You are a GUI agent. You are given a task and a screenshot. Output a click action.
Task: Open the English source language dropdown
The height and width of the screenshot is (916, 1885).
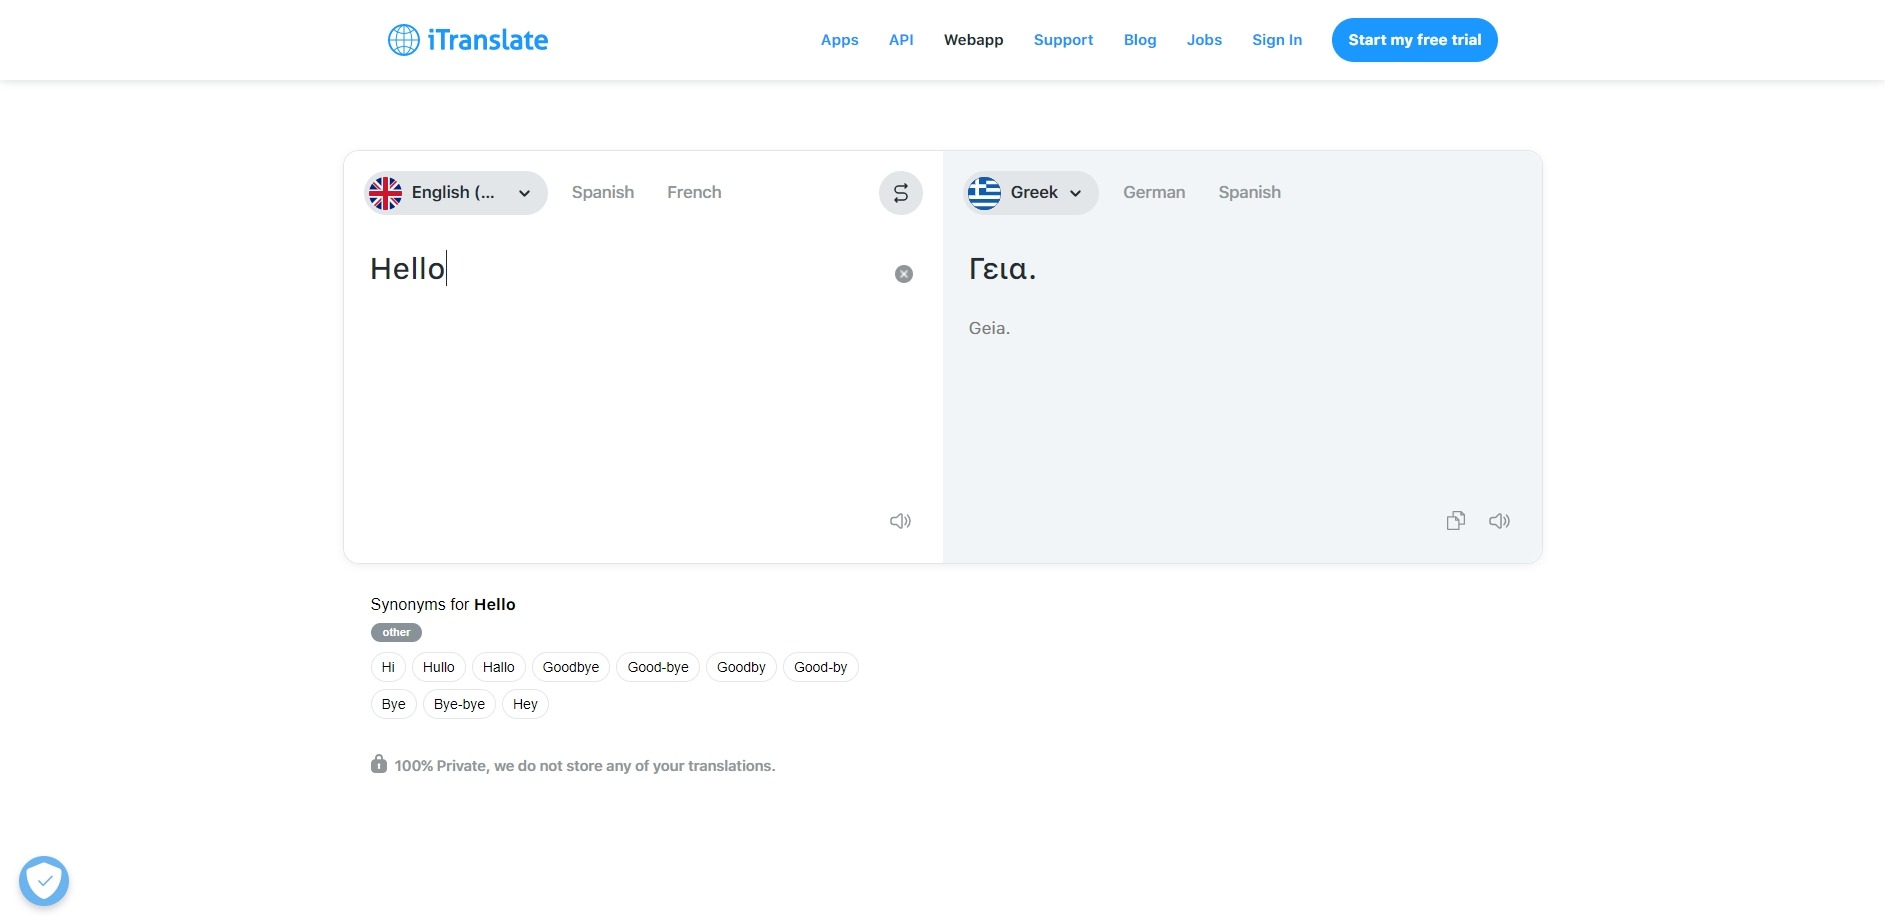[x=456, y=193]
